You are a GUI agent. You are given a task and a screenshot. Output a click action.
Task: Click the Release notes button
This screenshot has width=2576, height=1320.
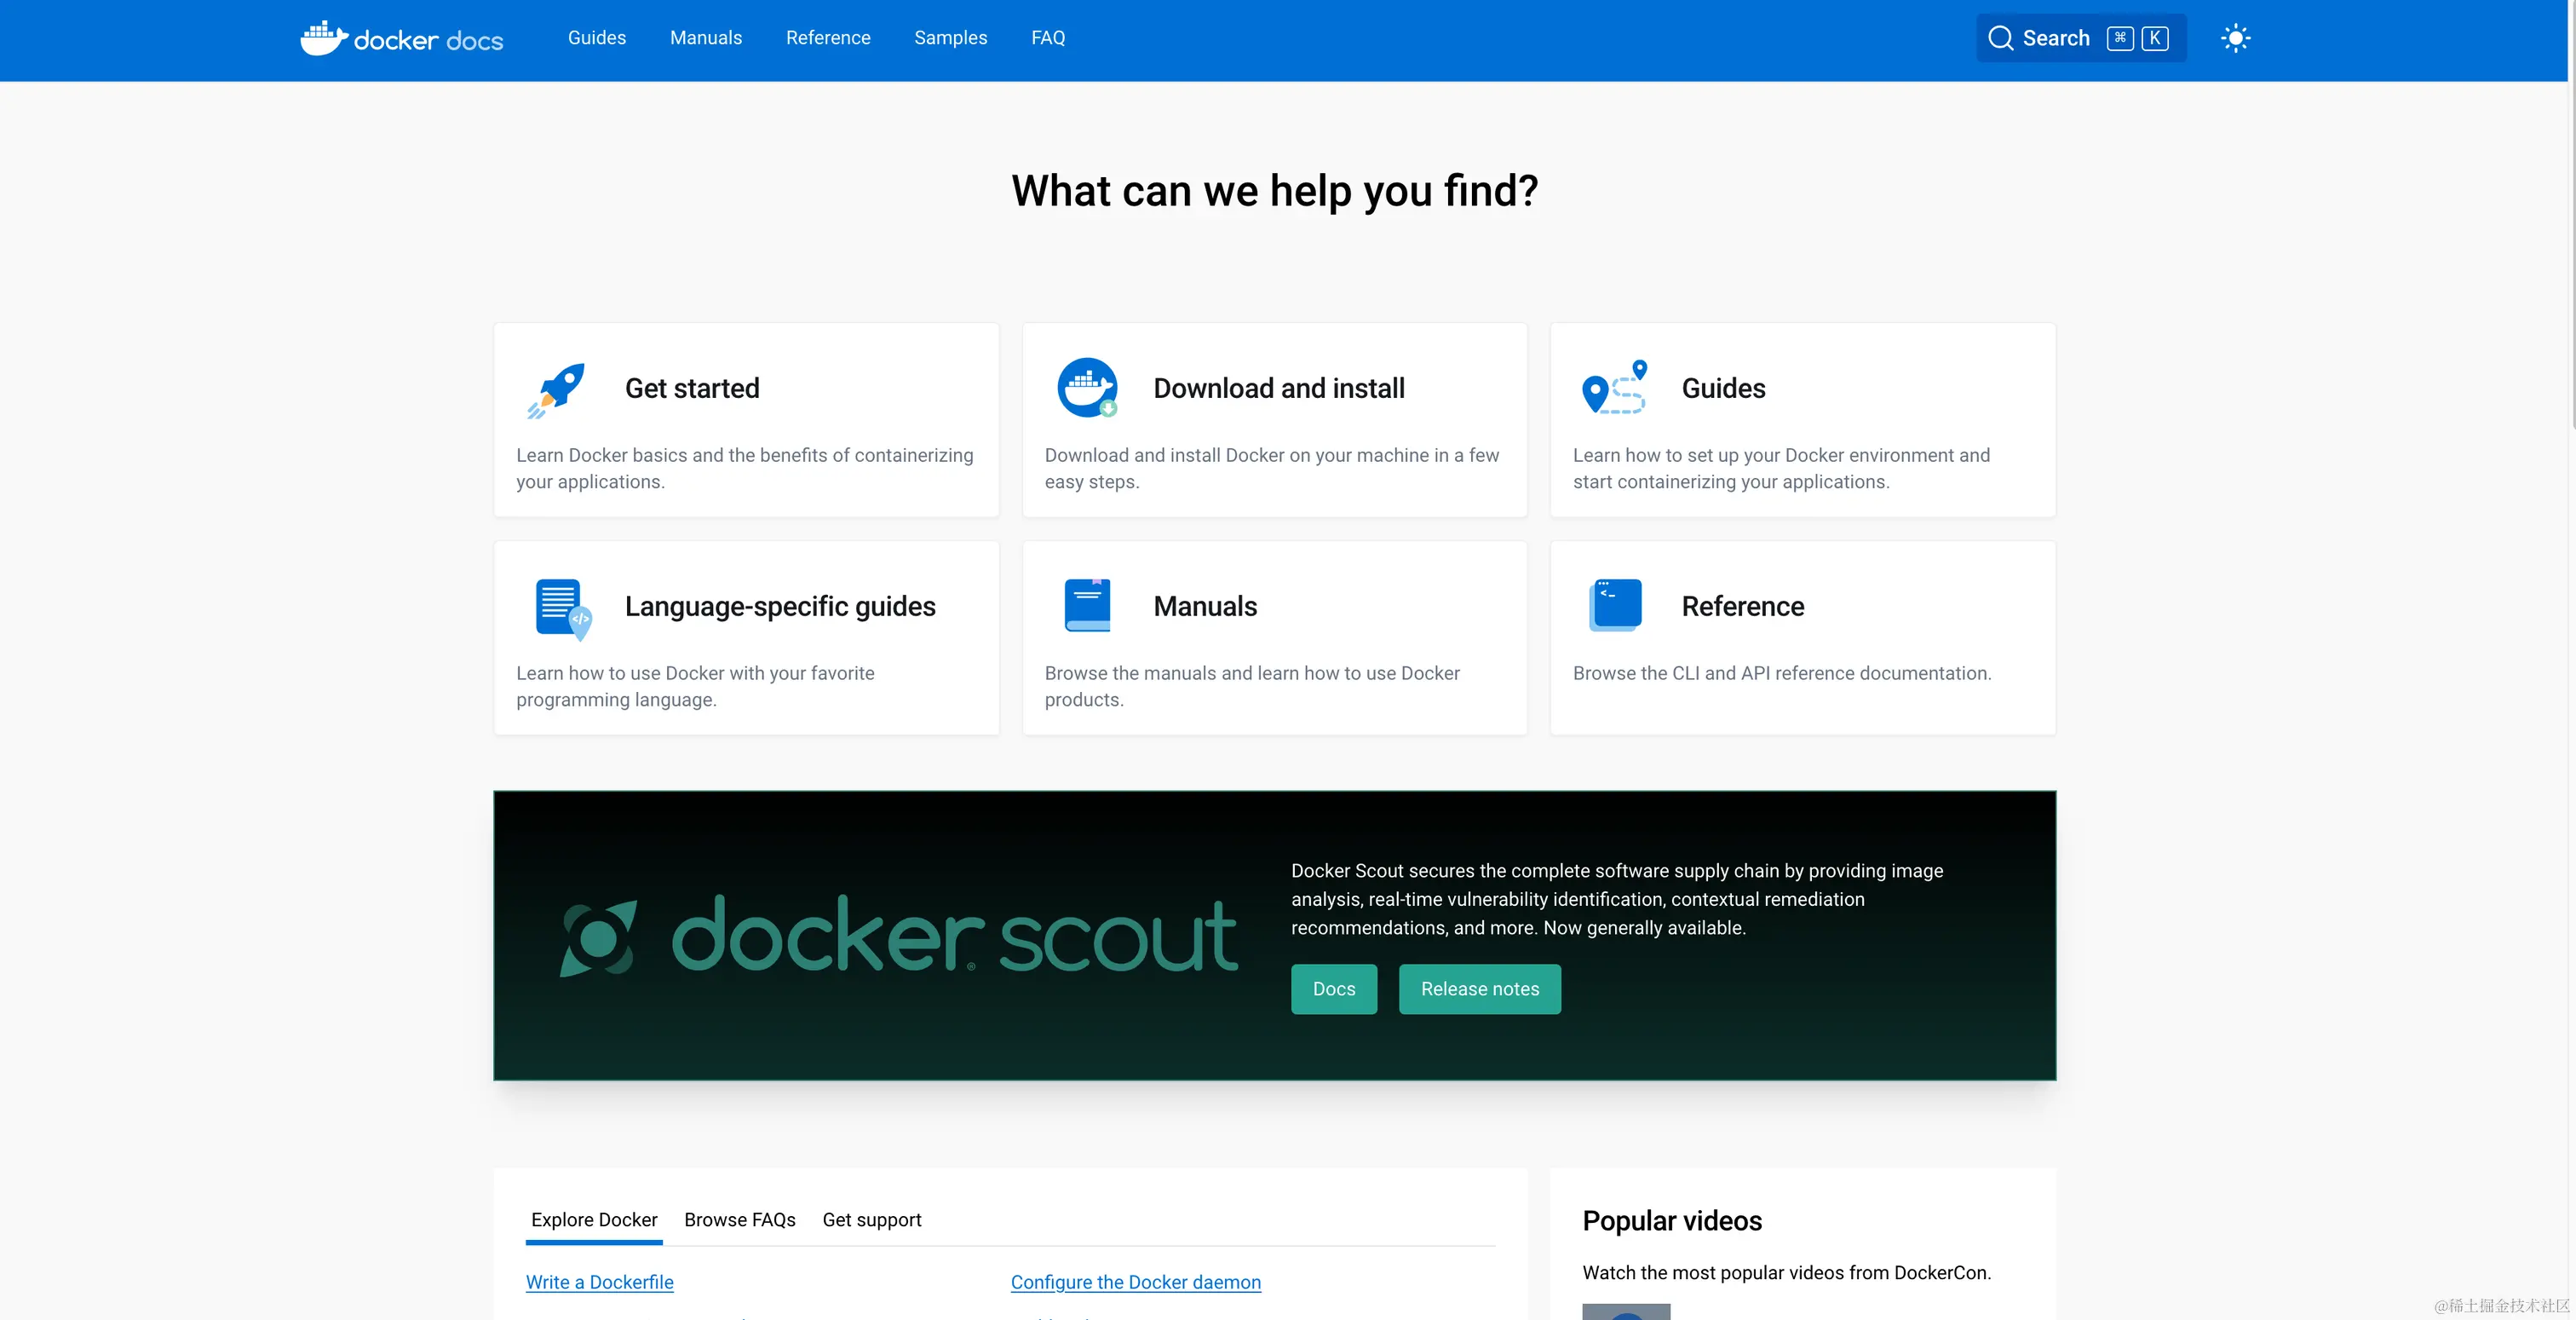pos(1479,989)
